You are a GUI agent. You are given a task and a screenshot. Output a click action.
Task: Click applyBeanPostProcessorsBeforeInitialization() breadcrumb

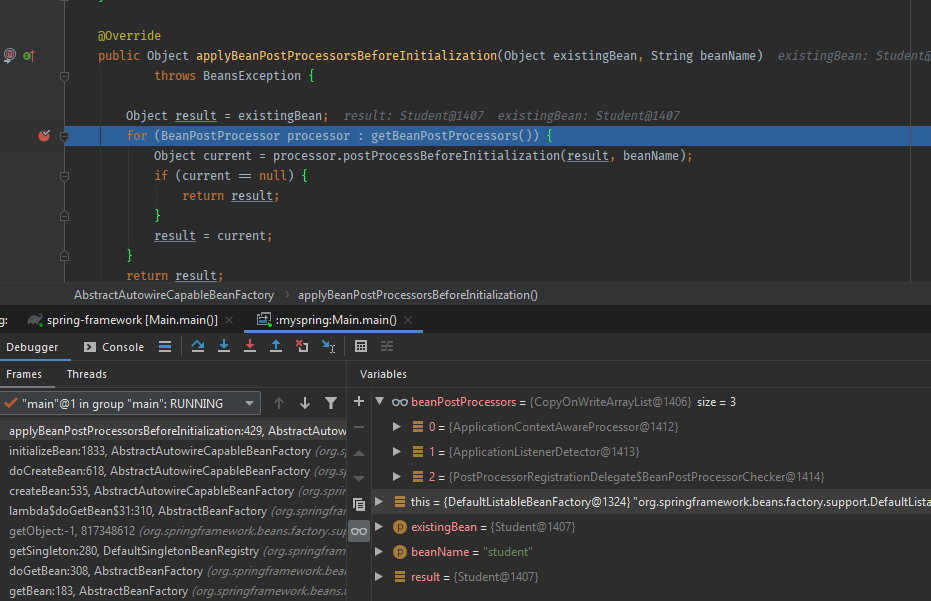418,295
